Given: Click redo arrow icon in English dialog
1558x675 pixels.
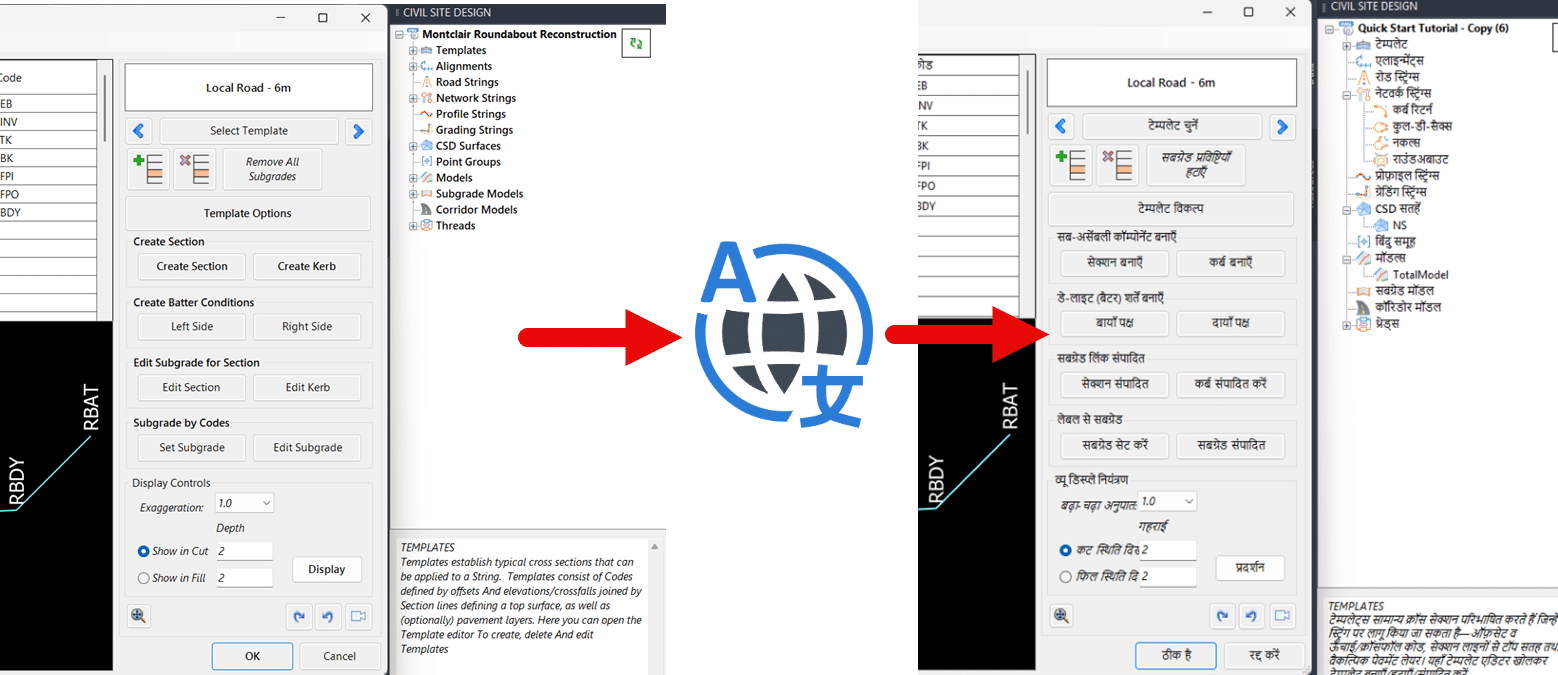Looking at the screenshot, I should coord(298,617).
